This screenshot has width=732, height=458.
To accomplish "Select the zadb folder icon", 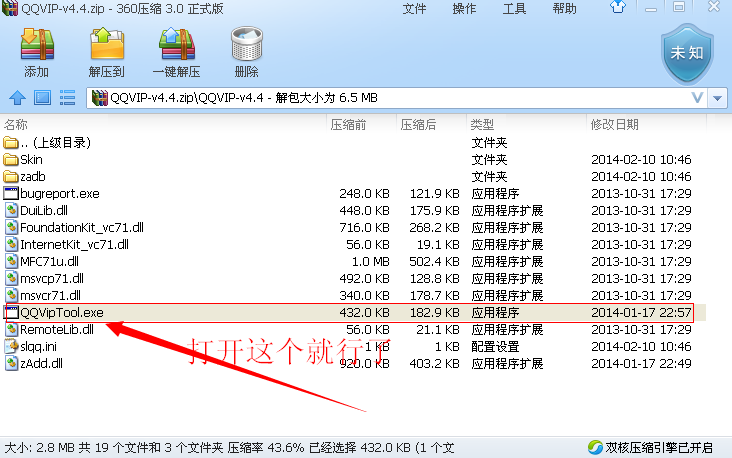I will pyautogui.click(x=11, y=176).
